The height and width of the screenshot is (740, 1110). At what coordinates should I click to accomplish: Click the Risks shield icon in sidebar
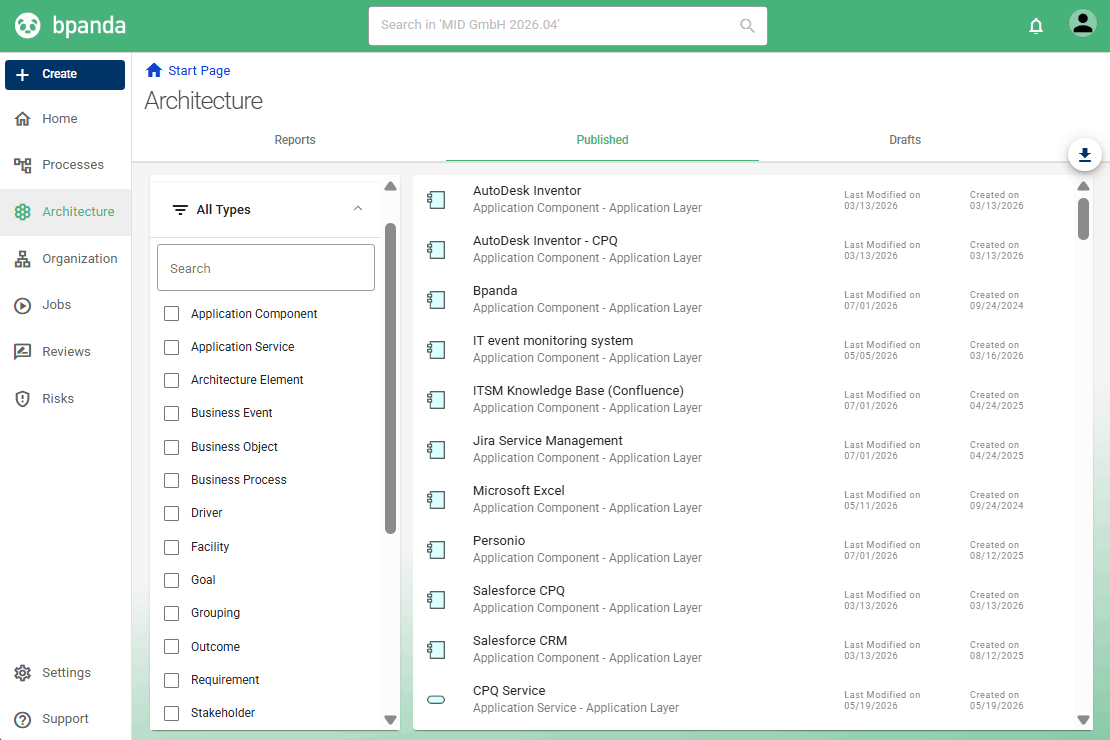[23, 399]
